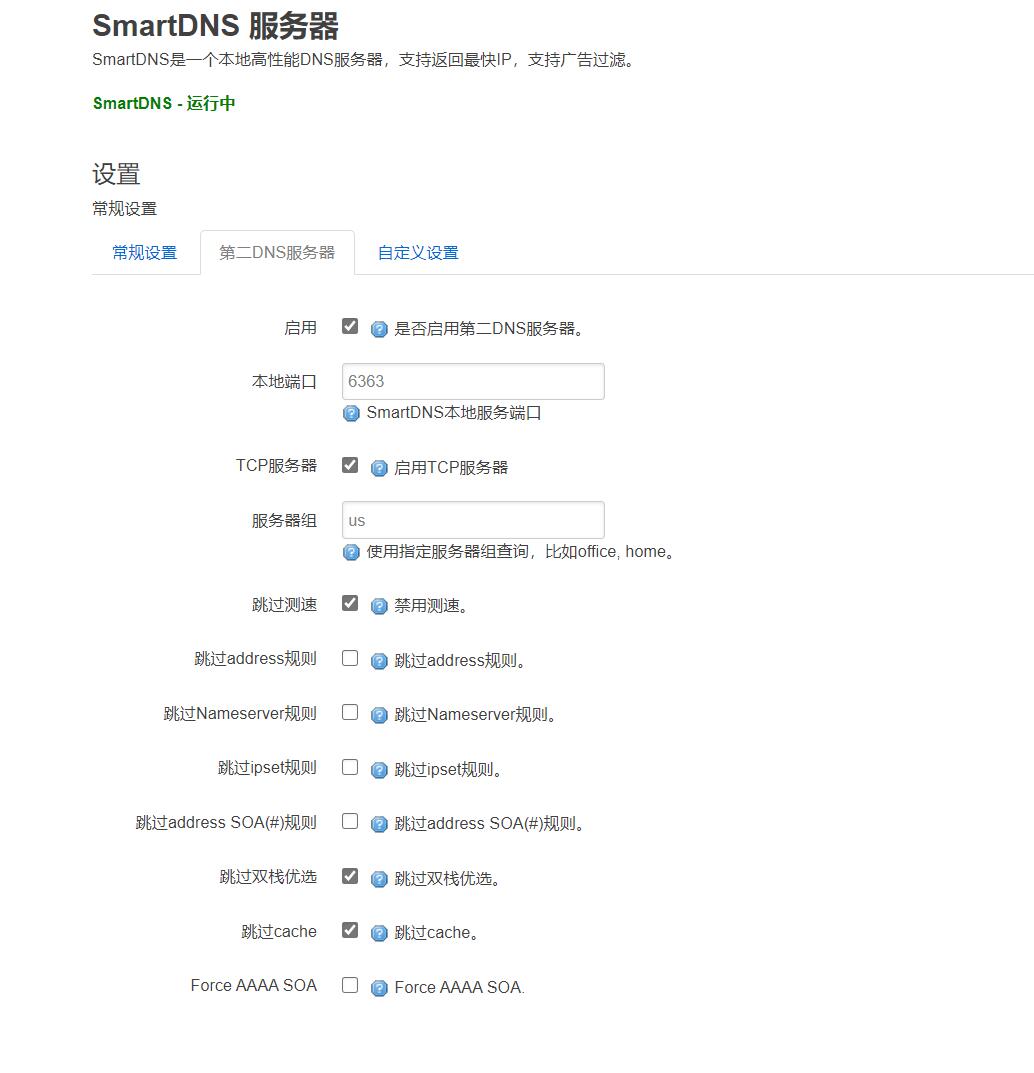Open the 自定义设置 tab

[418, 253]
